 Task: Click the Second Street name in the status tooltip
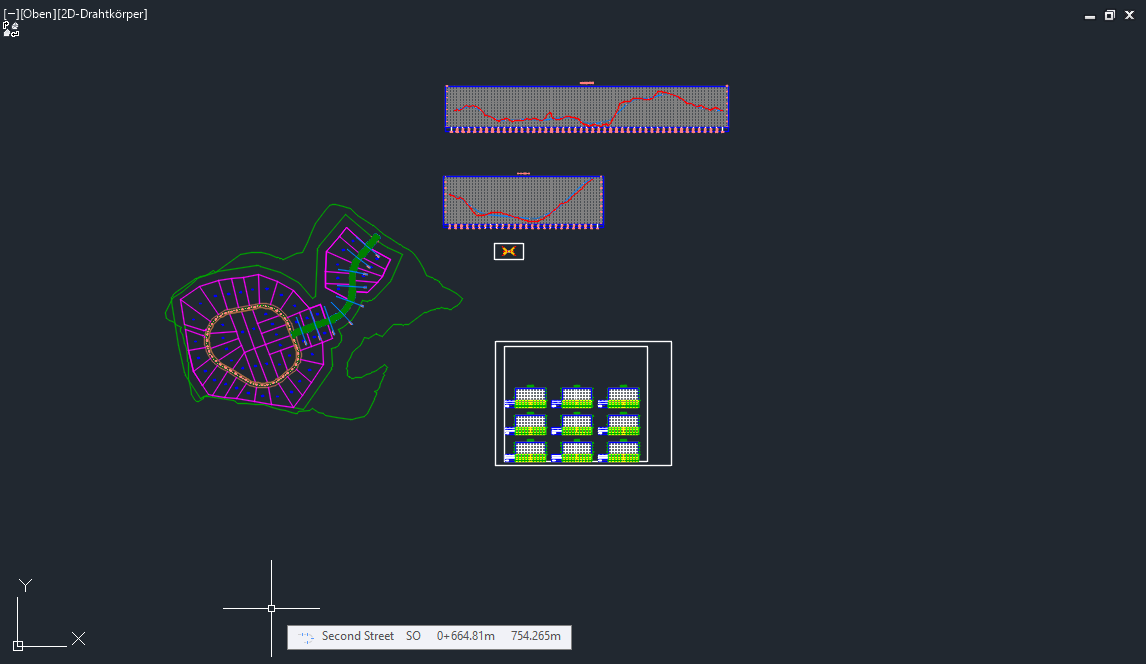pyautogui.click(x=356, y=637)
